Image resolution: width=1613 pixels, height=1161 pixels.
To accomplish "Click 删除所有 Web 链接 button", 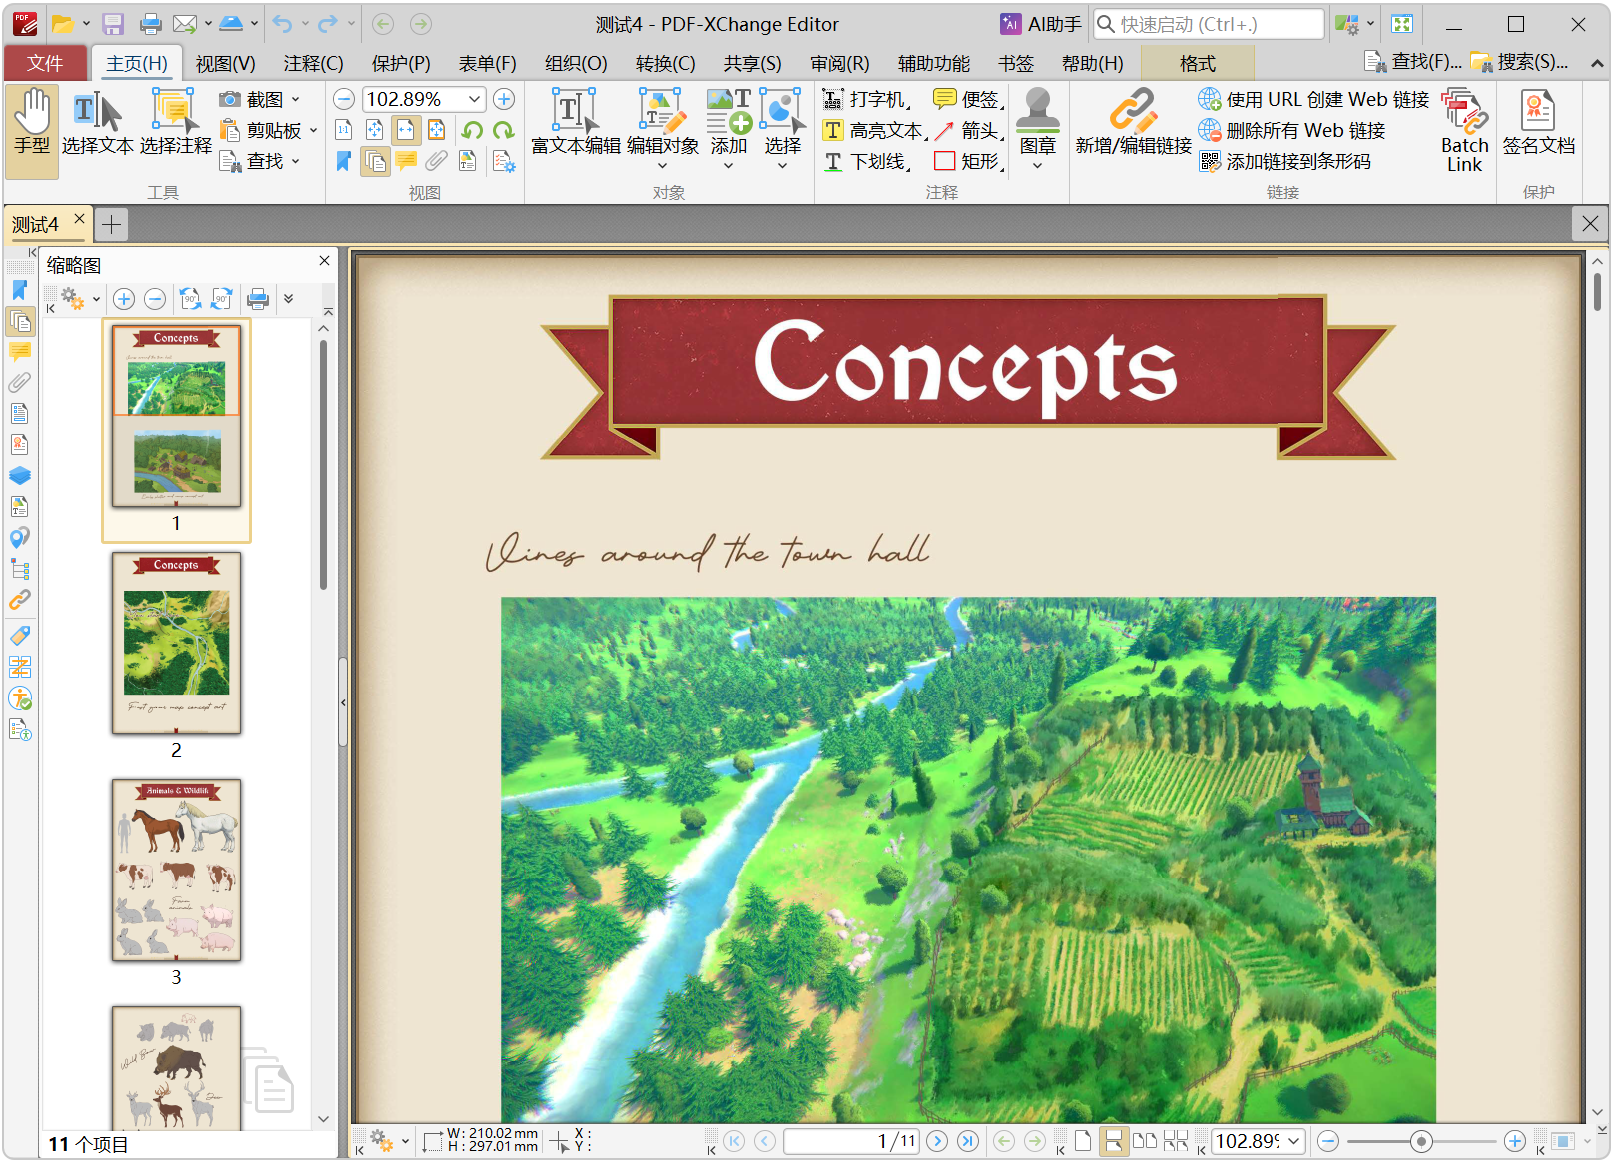I will click(1292, 130).
